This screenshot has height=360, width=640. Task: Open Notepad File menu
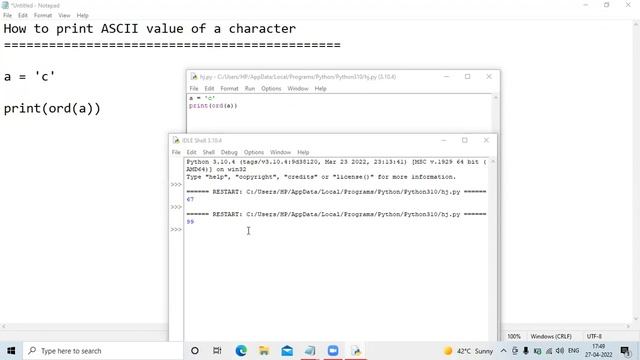point(7,16)
